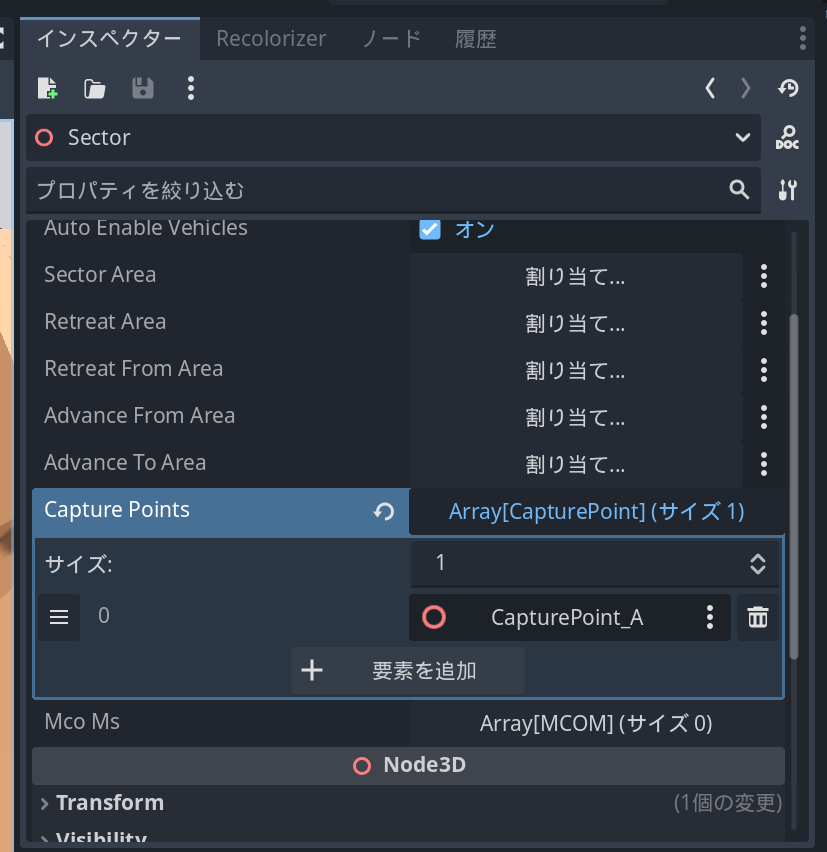827x852 pixels.
Task: Delete the CapturePoint_A array element
Action: pos(758,618)
